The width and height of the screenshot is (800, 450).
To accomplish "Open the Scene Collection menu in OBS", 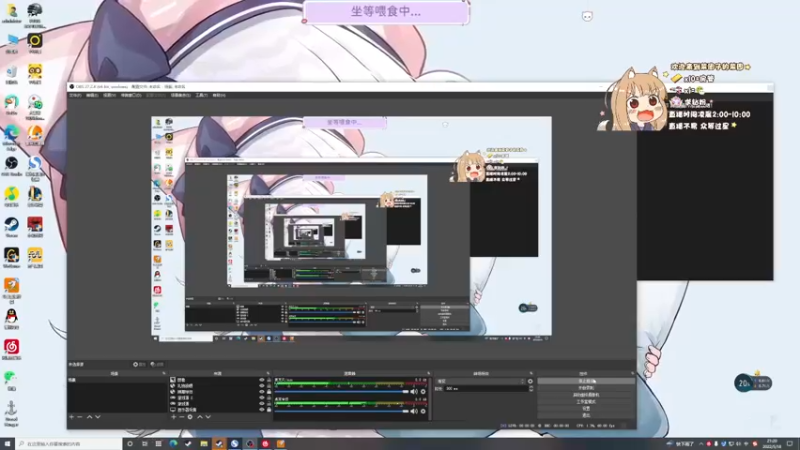I will [180, 95].
